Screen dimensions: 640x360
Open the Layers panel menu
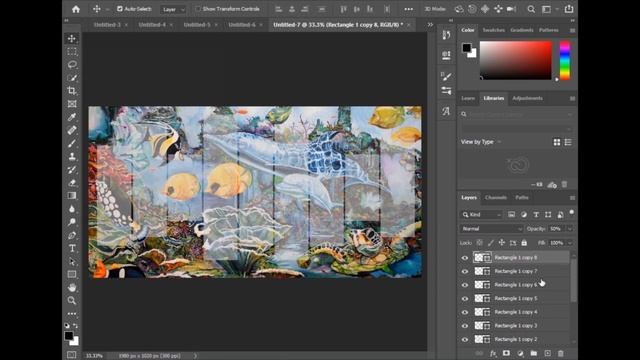[572, 198]
